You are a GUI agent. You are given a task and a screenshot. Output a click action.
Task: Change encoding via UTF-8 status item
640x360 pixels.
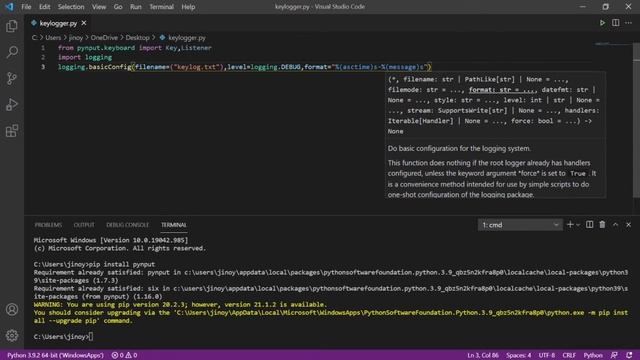(x=547, y=356)
